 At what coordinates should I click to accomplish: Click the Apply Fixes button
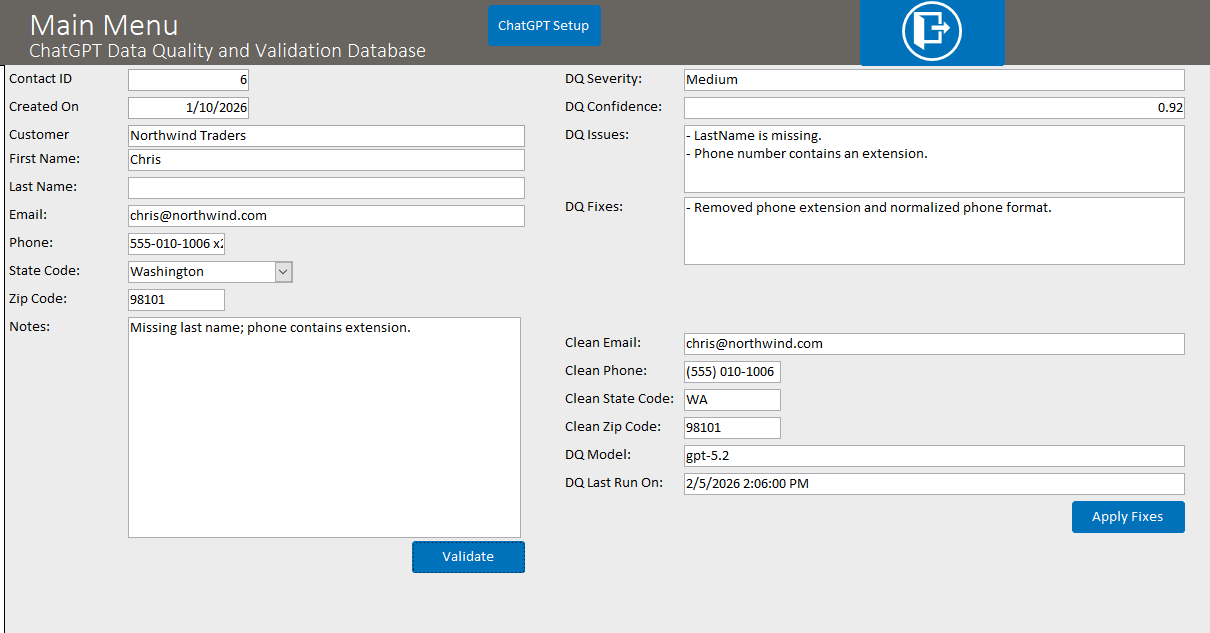click(x=1127, y=517)
